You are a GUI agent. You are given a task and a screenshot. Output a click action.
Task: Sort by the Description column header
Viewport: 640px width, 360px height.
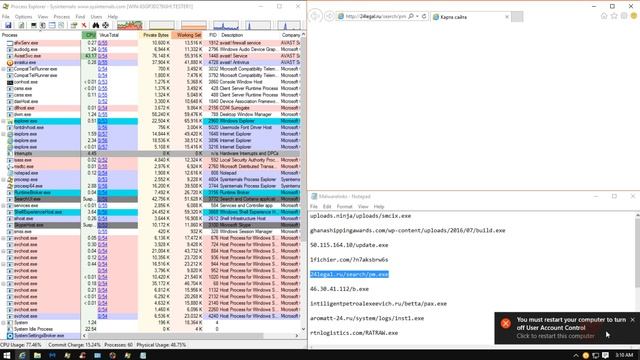[249, 35]
